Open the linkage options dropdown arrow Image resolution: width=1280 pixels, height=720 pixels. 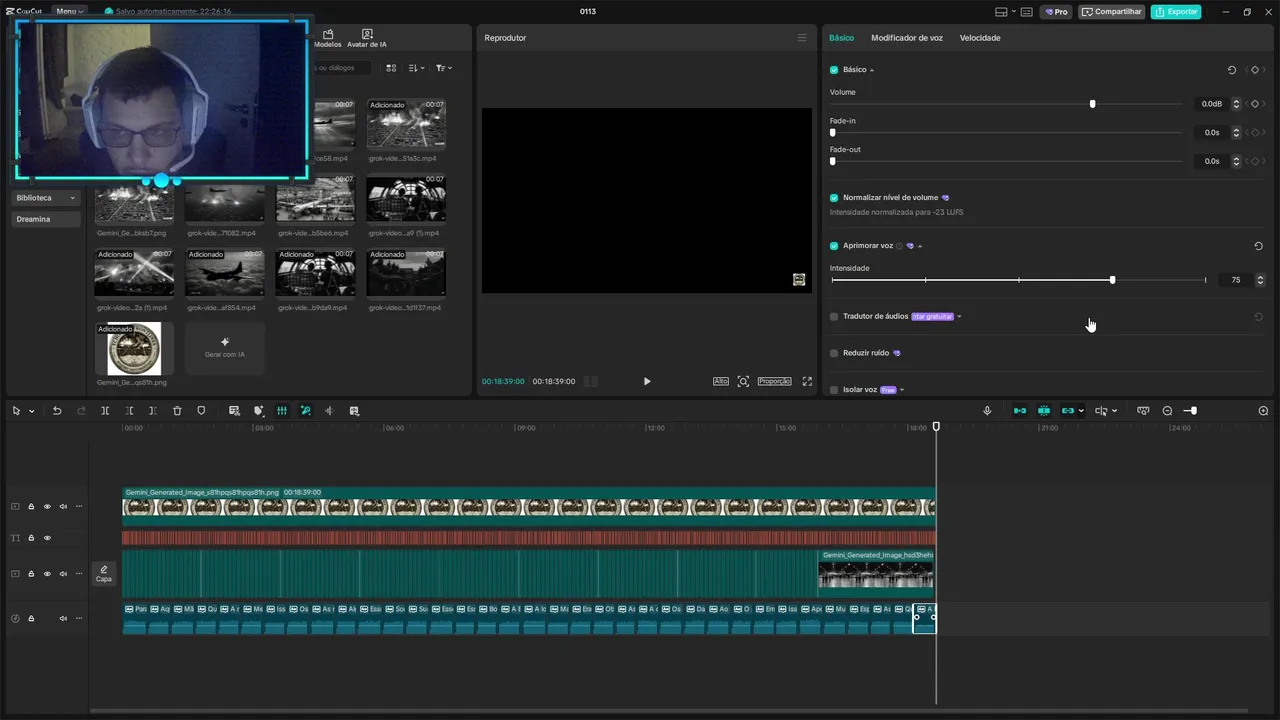point(1081,411)
